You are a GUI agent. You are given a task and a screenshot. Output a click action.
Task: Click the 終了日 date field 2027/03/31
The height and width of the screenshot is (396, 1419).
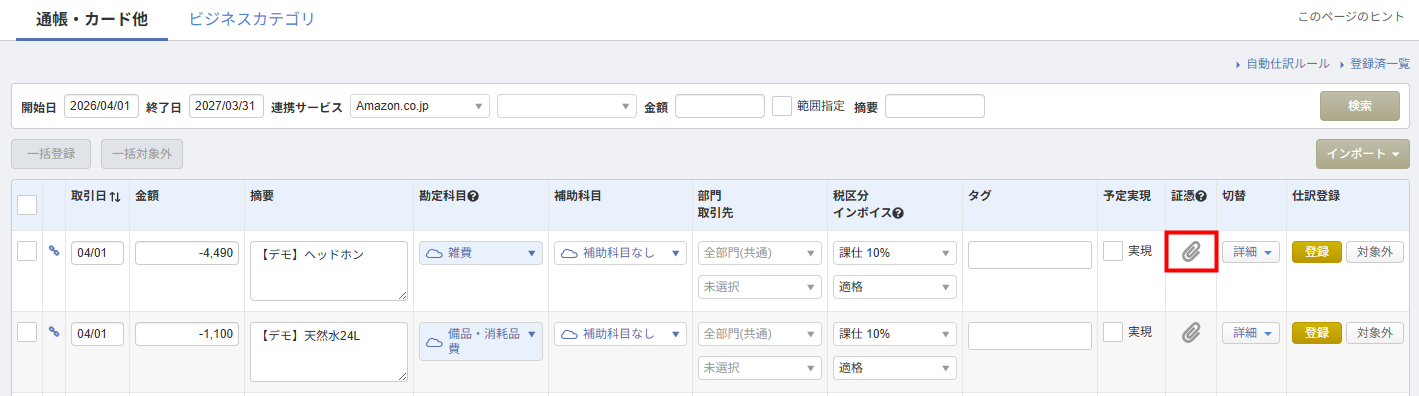[226, 106]
